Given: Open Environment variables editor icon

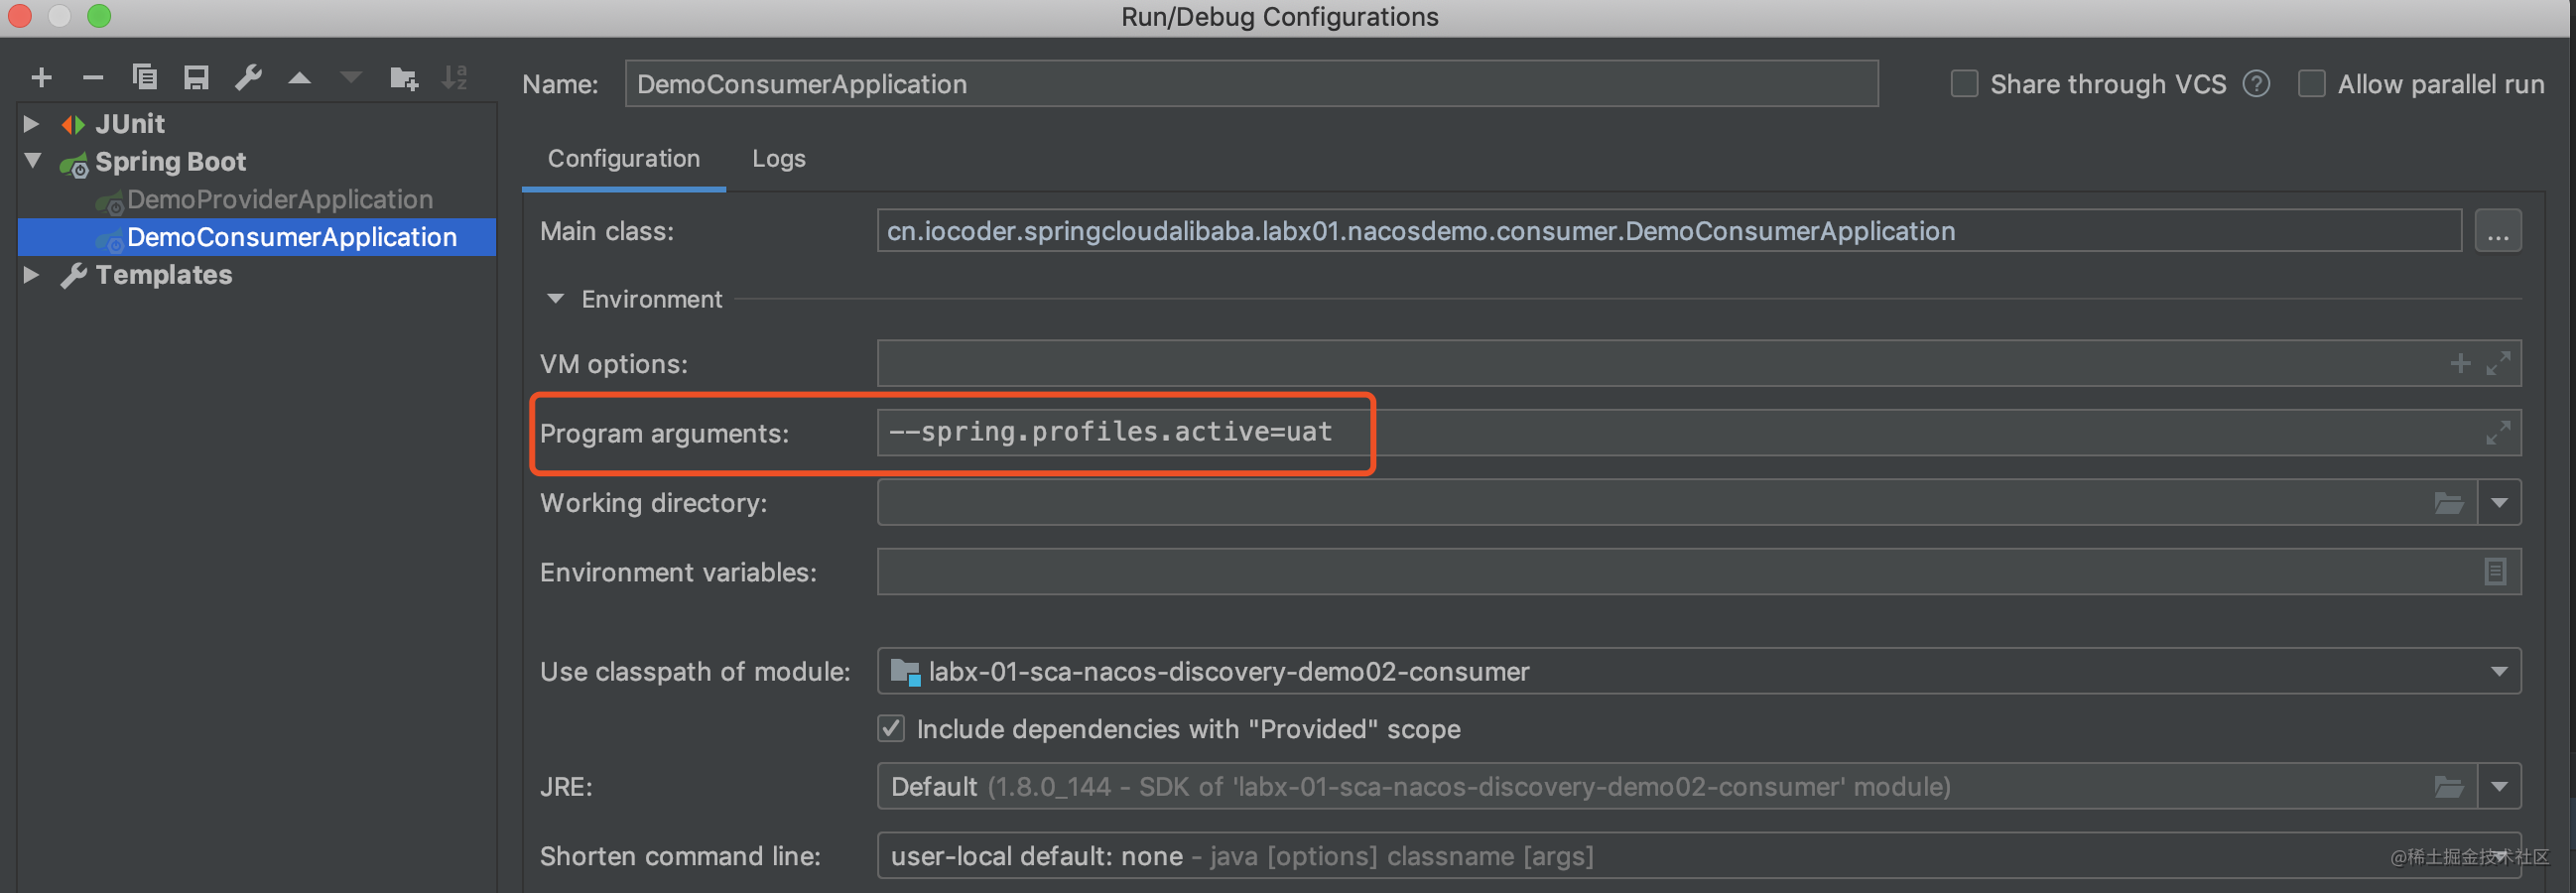Looking at the screenshot, I should [2495, 572].
